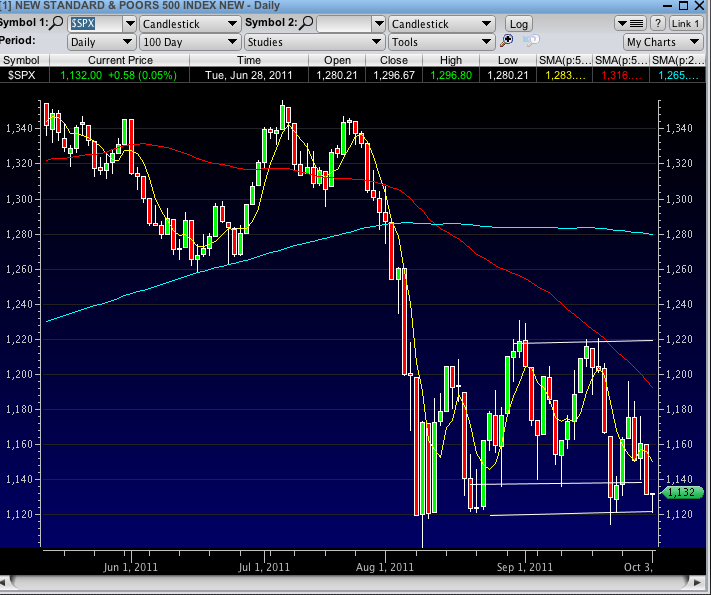Click the zoom in magnifier icon
This screenshot has height=595, width=711.
pyautogui.click(x=508, y=42)
